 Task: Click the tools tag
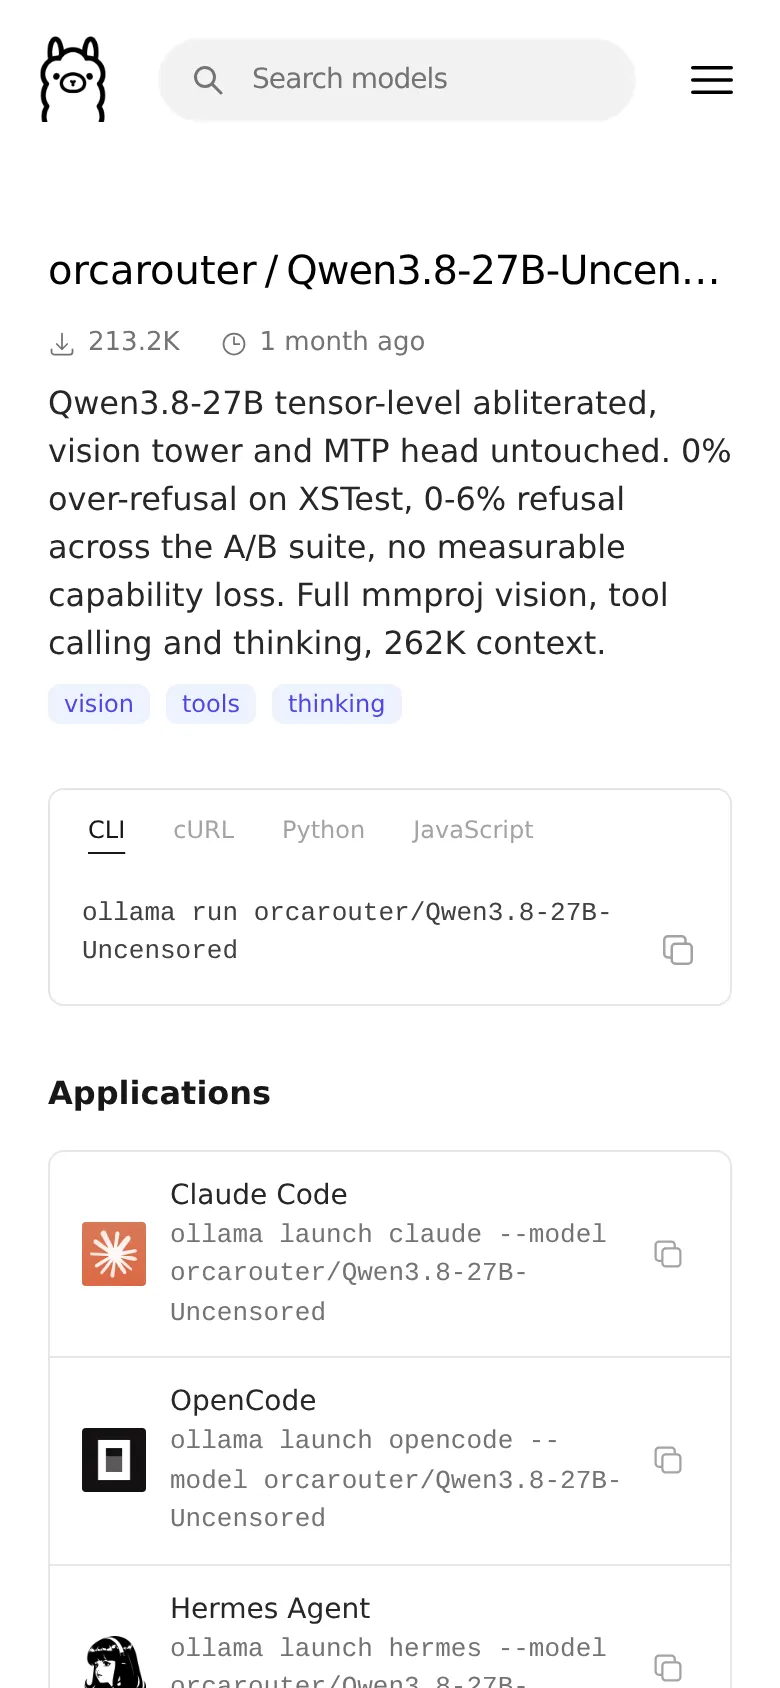[211, 704]
